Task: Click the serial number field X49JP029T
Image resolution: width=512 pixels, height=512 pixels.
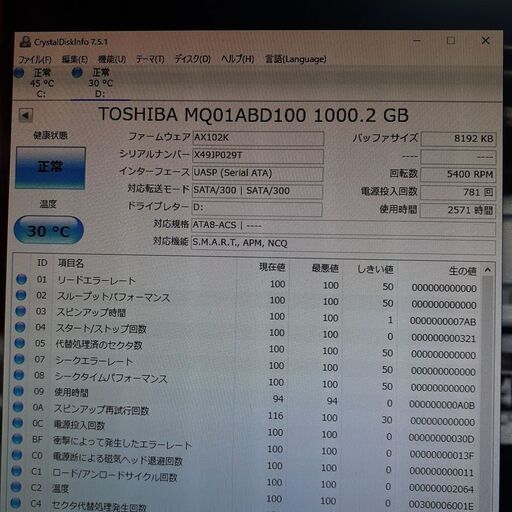Action: coord(258,156)
